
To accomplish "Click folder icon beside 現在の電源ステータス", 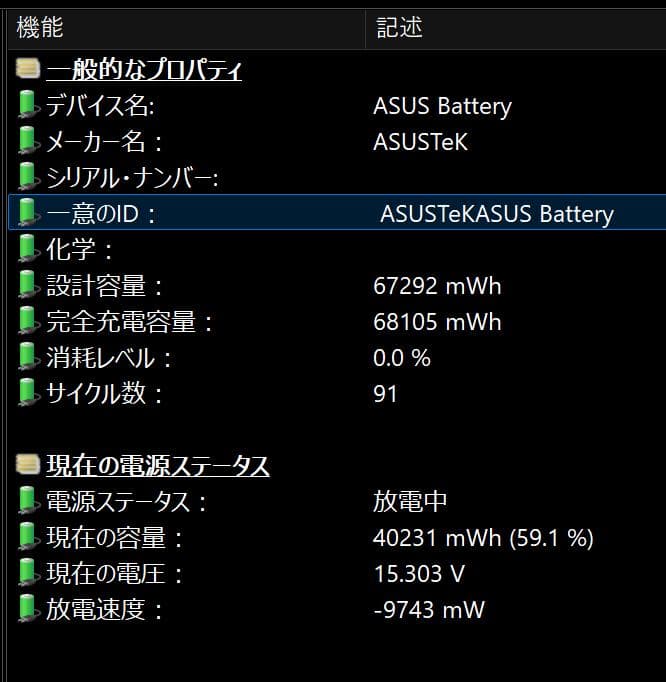I will coord(28,465).
